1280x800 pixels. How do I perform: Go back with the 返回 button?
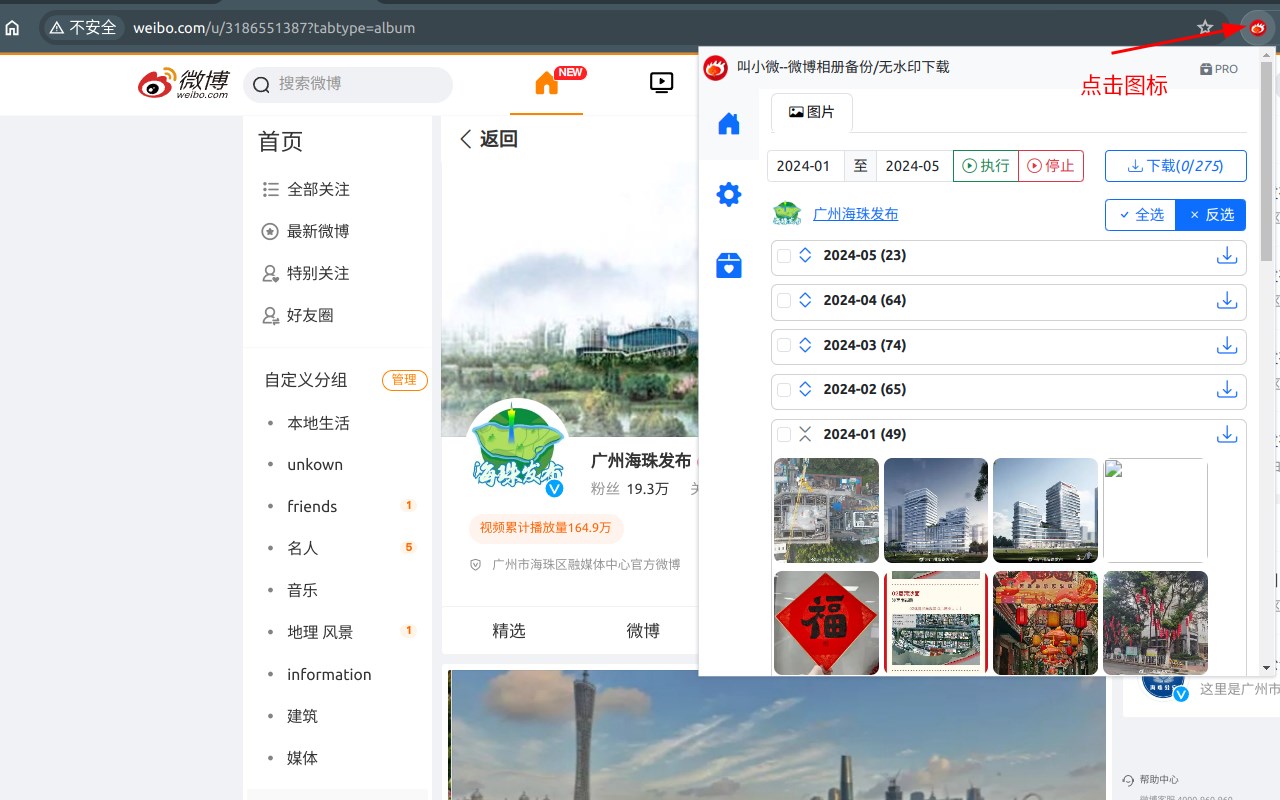pyautogui.click(x=489, y=140)
